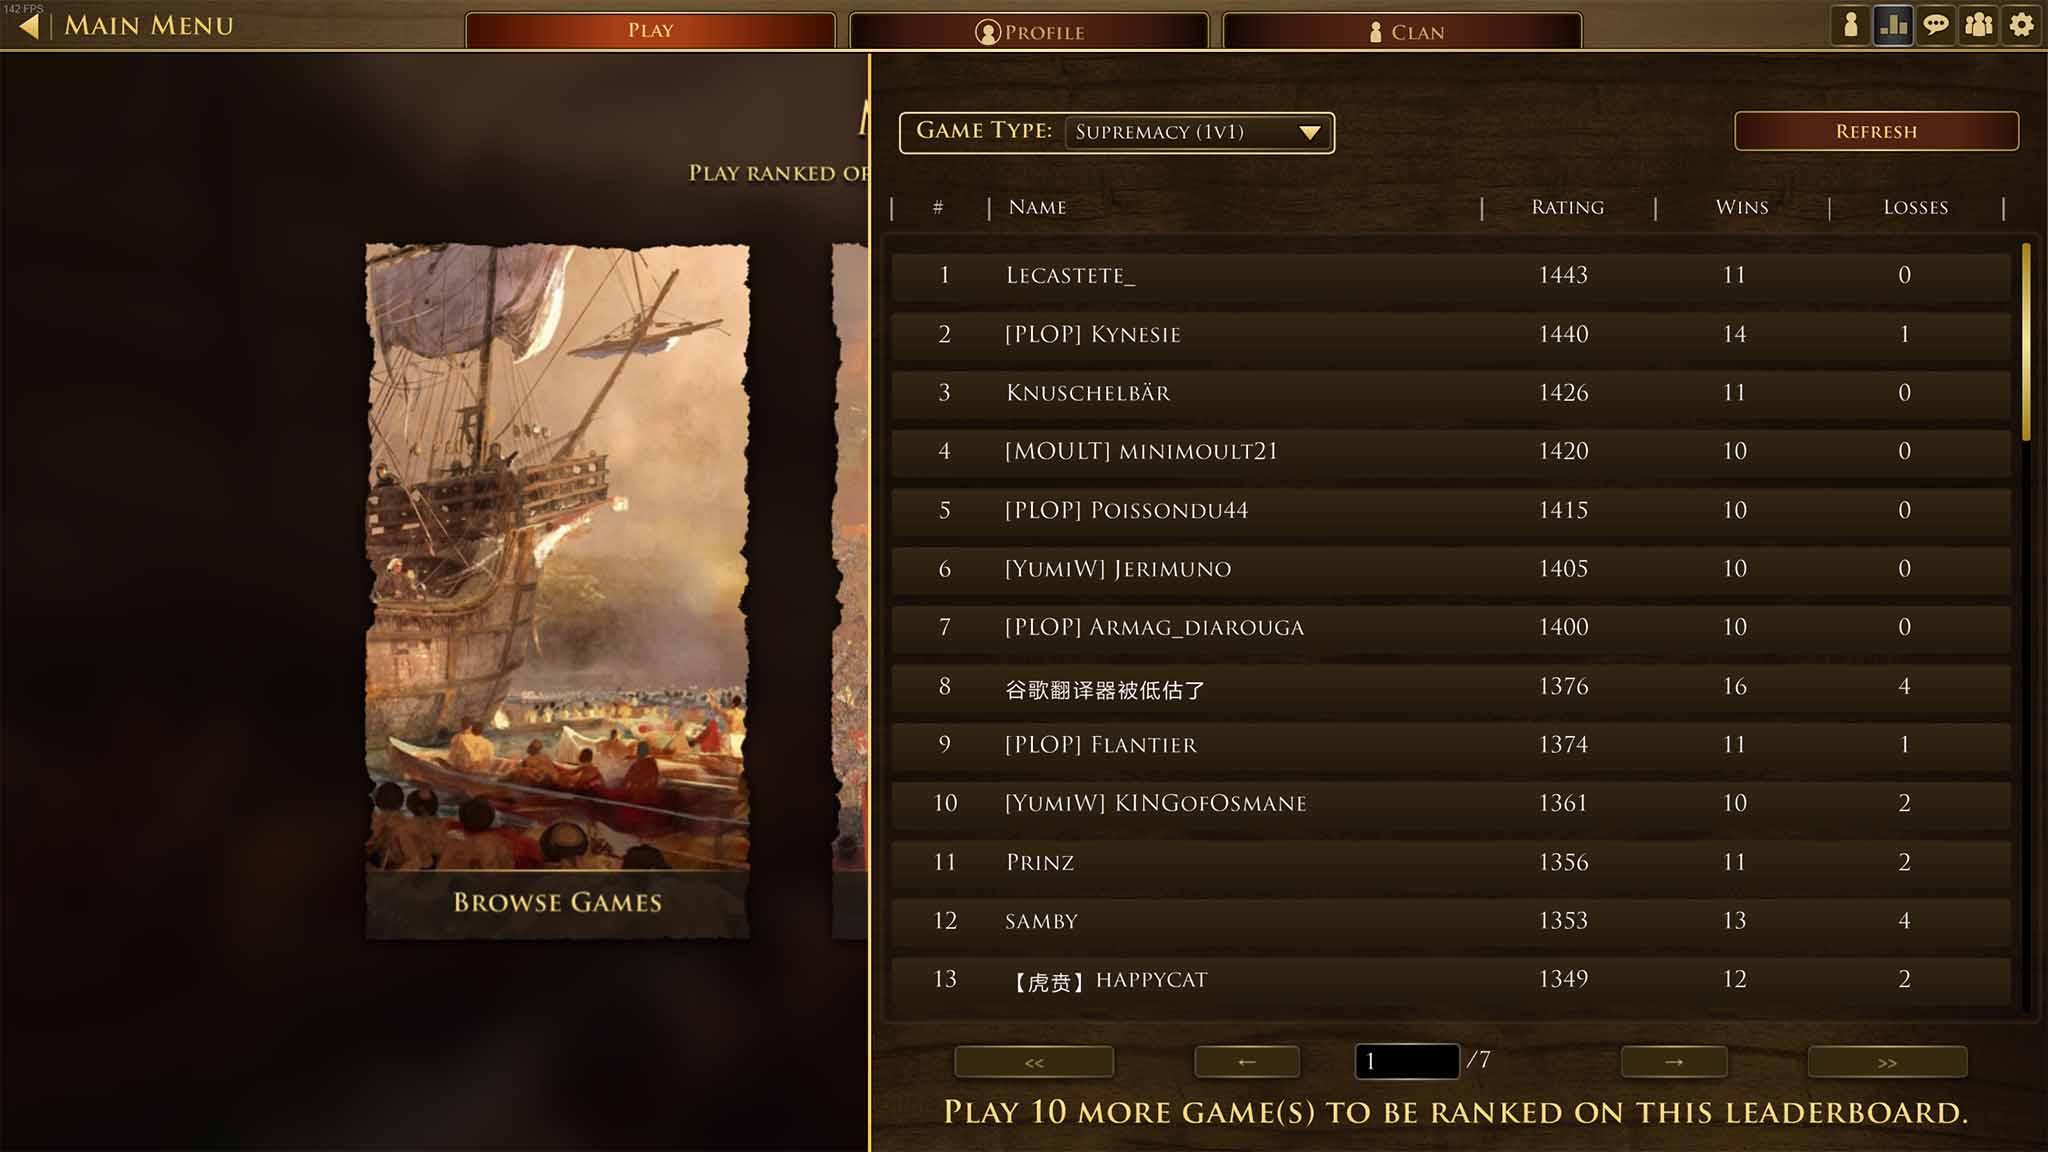This screenshot has height=1152, width=2048.
Task: Click the Play tab button
Action: pyautogui.click(x=648, y=31)
